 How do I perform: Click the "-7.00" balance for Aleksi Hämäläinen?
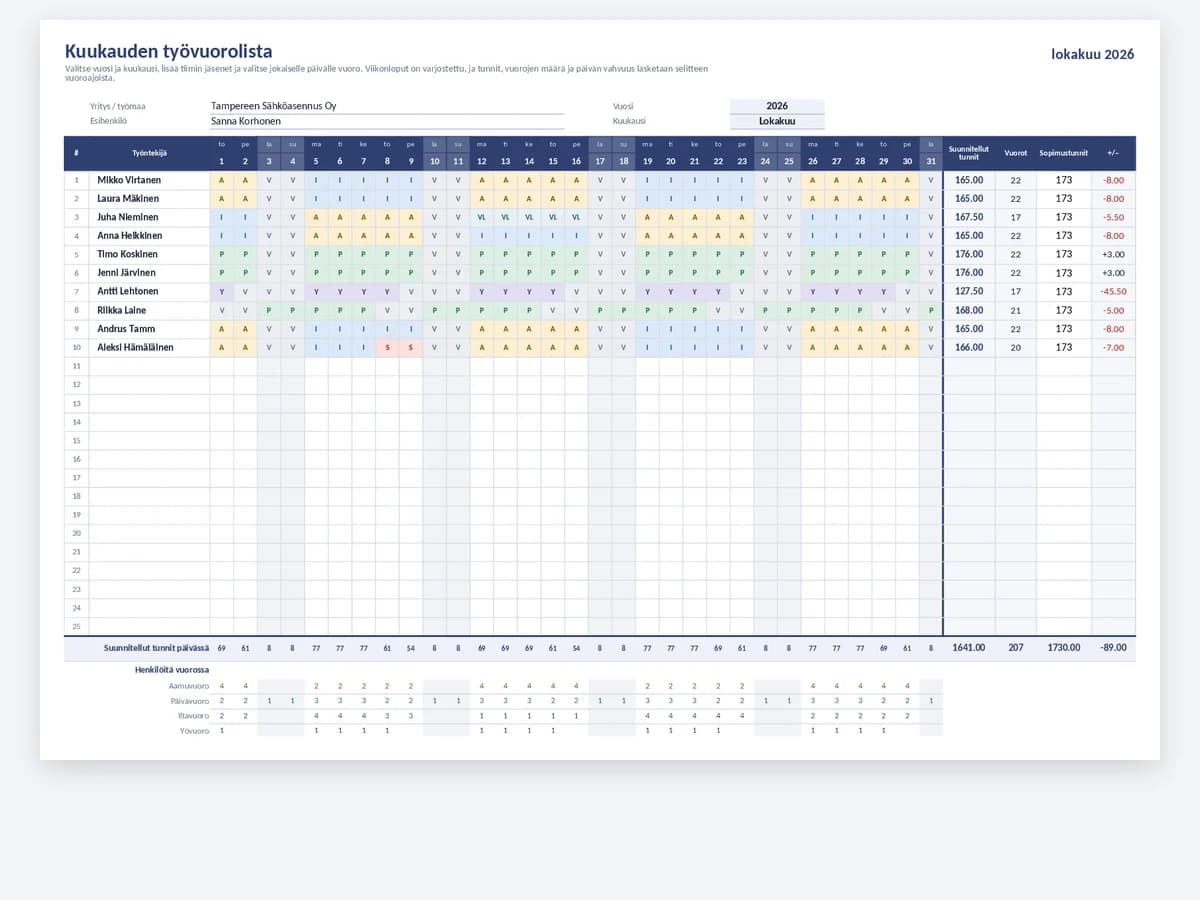click(1113, 347)
